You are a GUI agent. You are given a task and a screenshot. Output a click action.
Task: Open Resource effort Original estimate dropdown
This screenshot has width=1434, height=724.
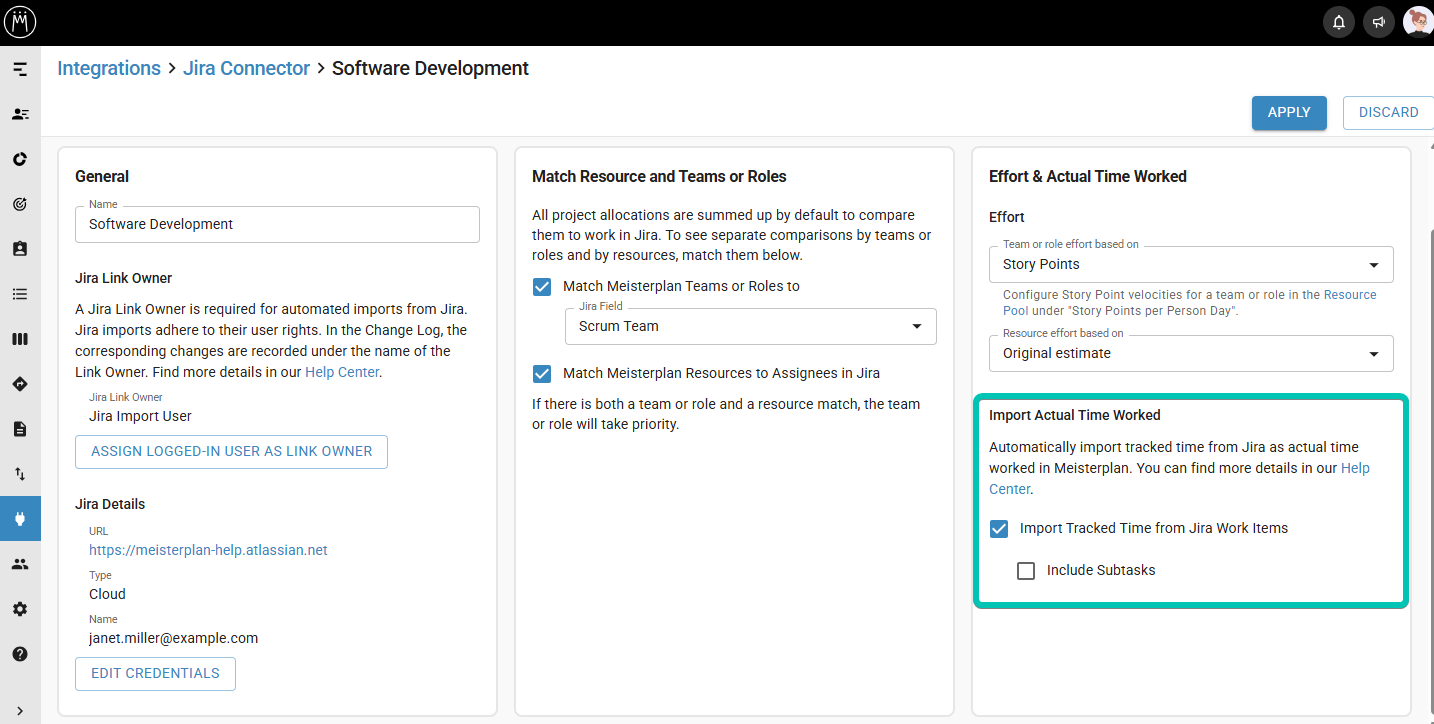[1191, 353]
